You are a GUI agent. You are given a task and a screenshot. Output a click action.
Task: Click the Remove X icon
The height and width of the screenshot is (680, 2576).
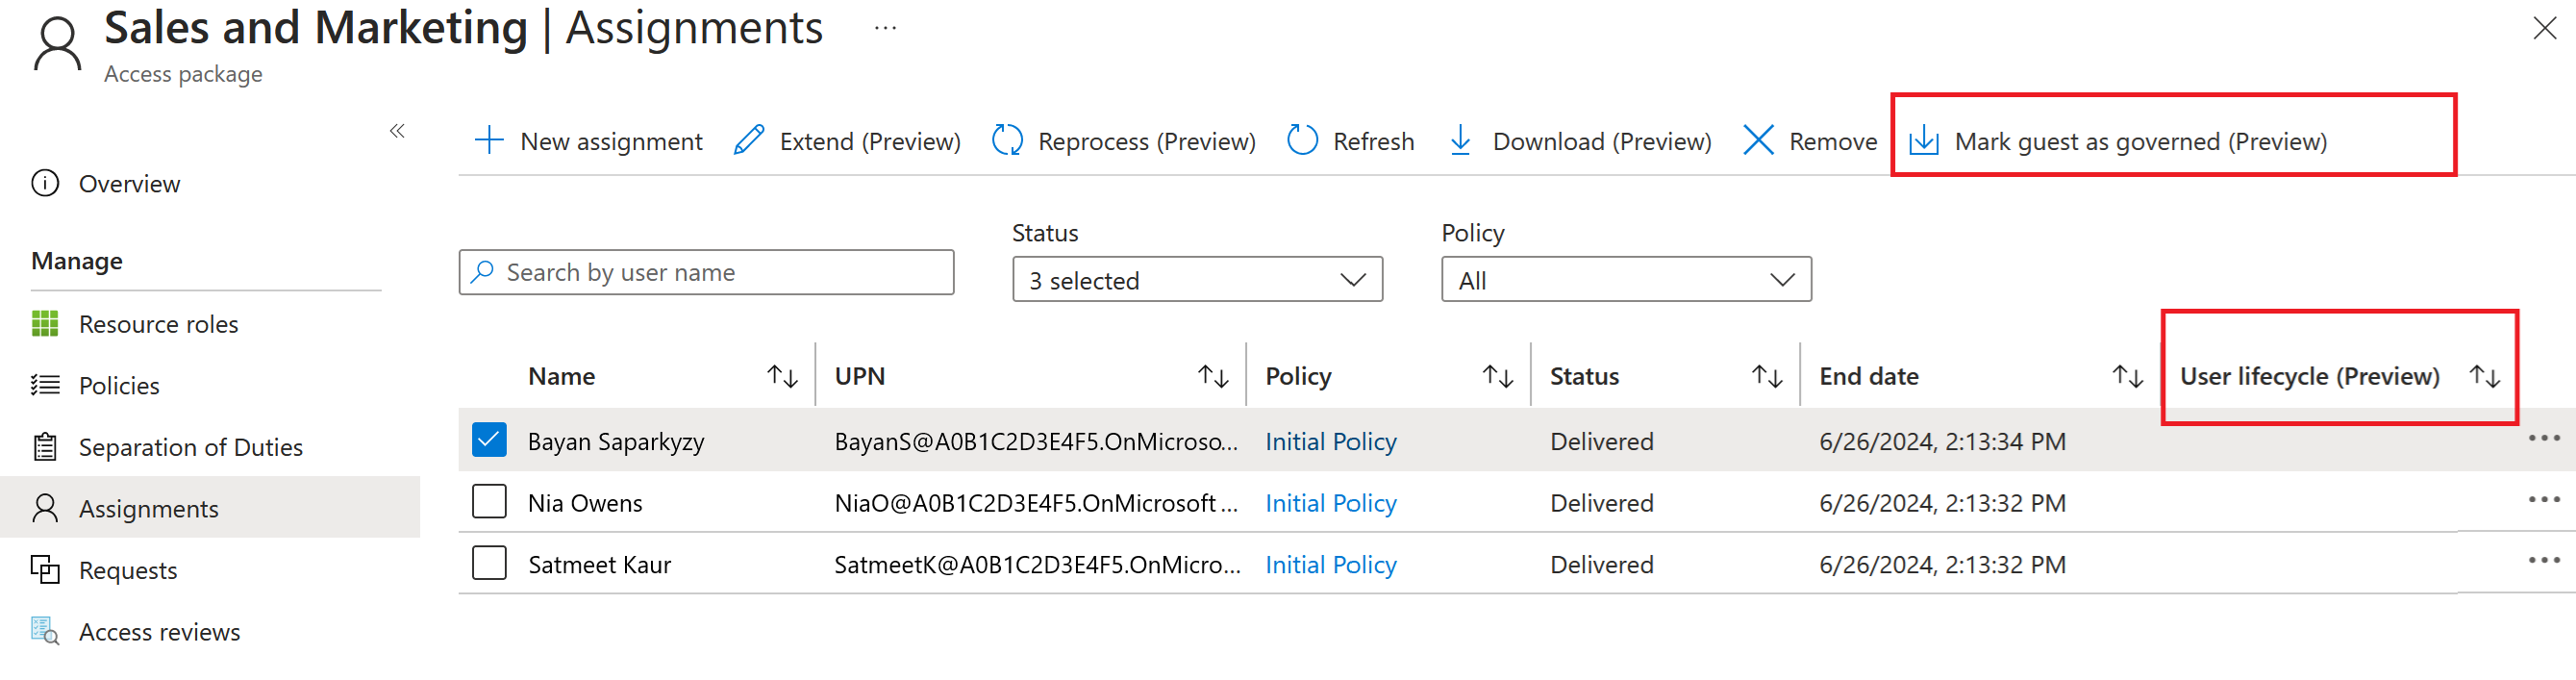(x=1758, y=140)
